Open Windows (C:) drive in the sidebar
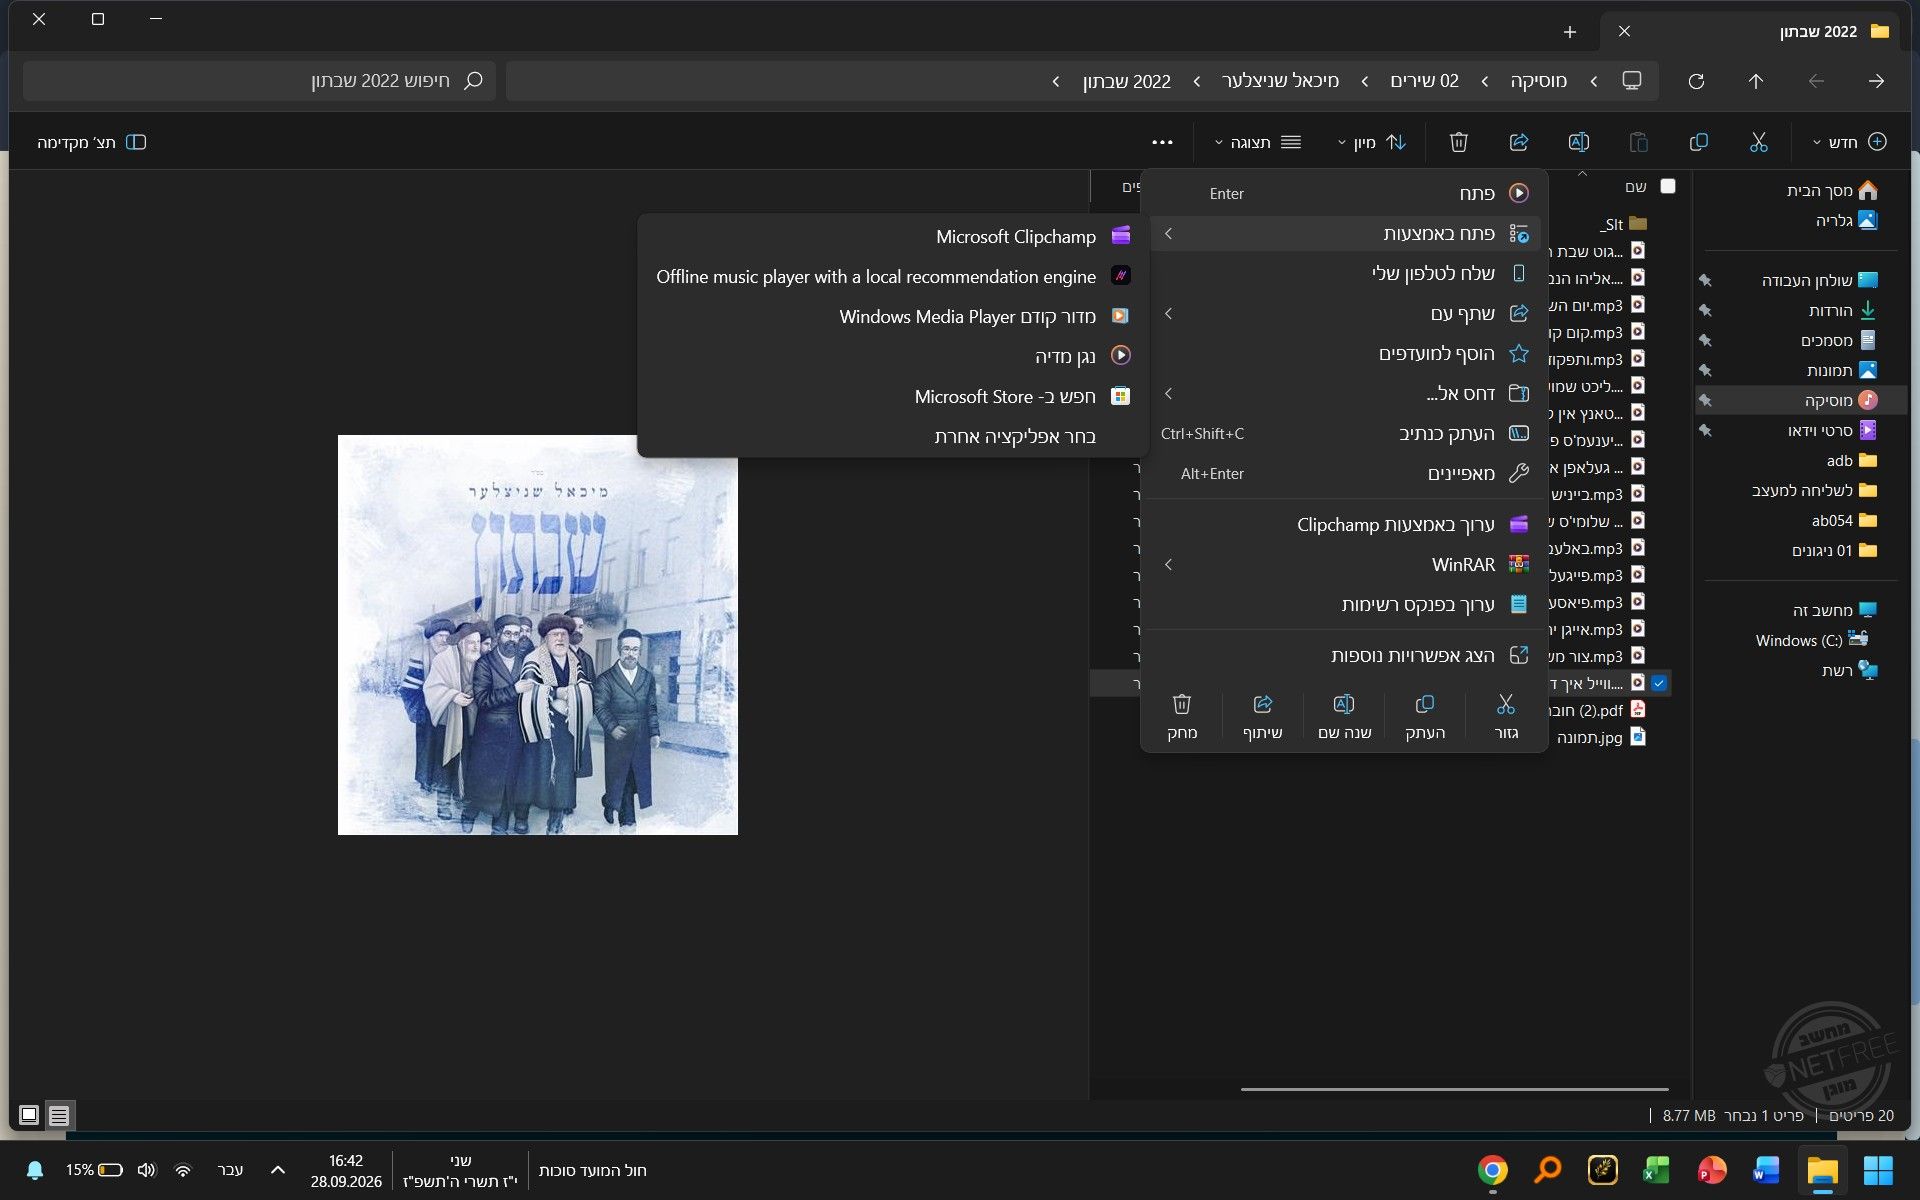This screenshot has width=1920, height=1200. (1812, 640)
